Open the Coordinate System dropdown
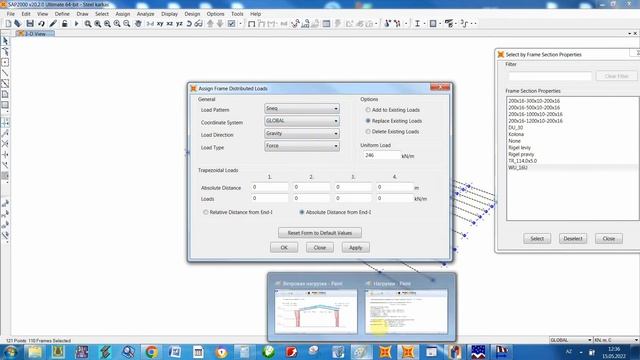Image resolution: width=640 pixels, height=360 pixels. tap(302, 121)
